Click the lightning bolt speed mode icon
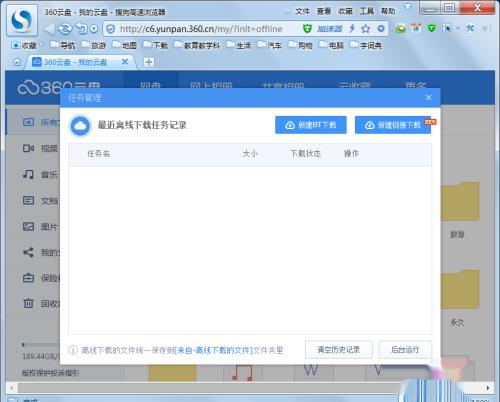This screenshot has height=402, width=500. (x=352, y=29)
